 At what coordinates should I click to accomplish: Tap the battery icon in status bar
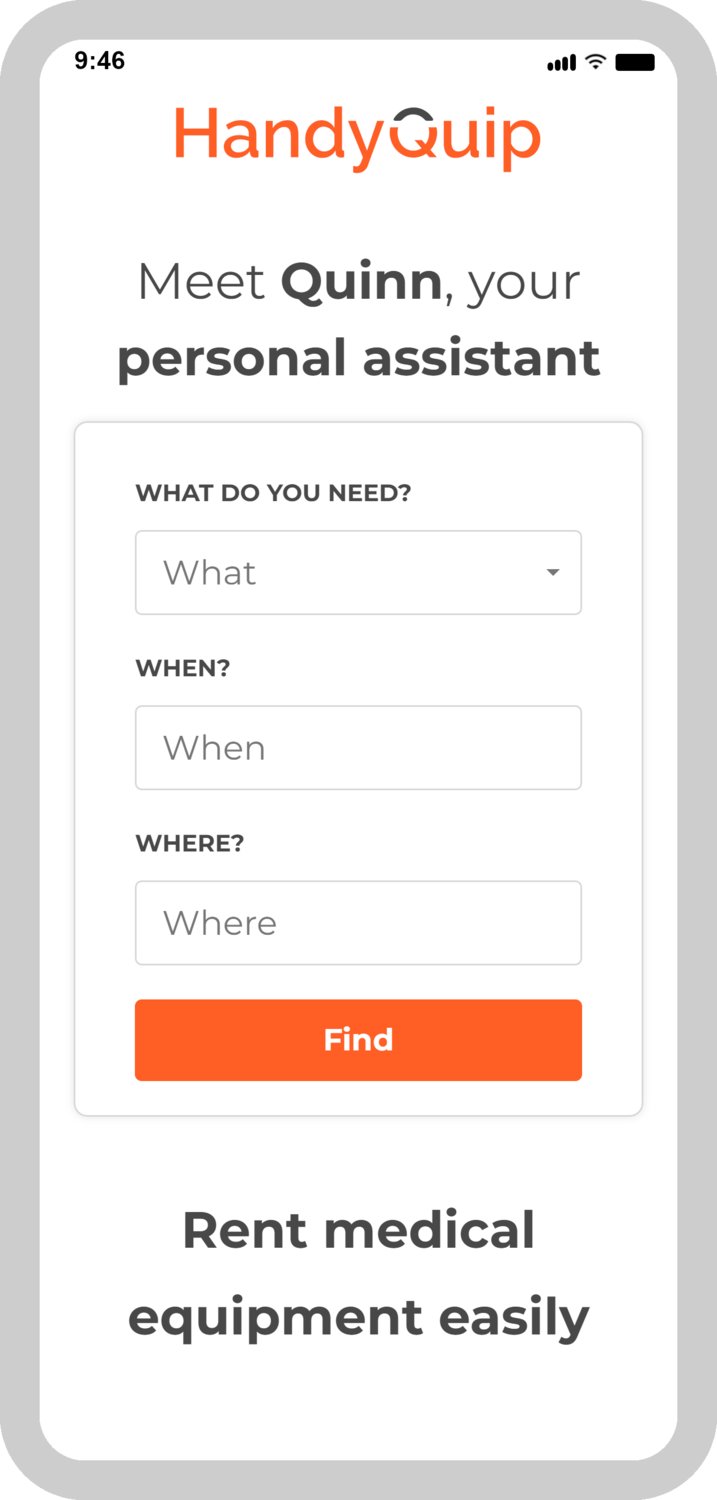[635, 63]
